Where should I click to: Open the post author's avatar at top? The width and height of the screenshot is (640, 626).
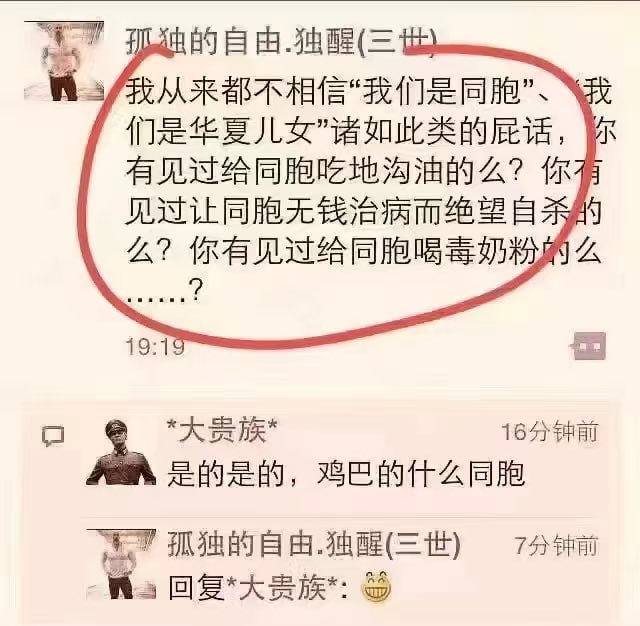point(64,61)
